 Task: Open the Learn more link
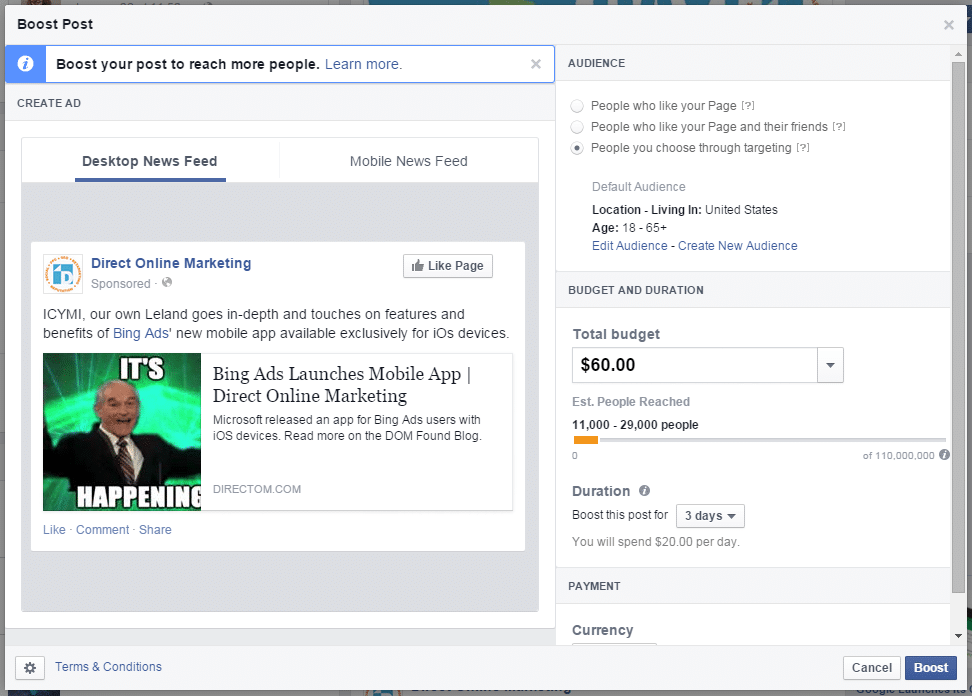click(x=362, y=63)
